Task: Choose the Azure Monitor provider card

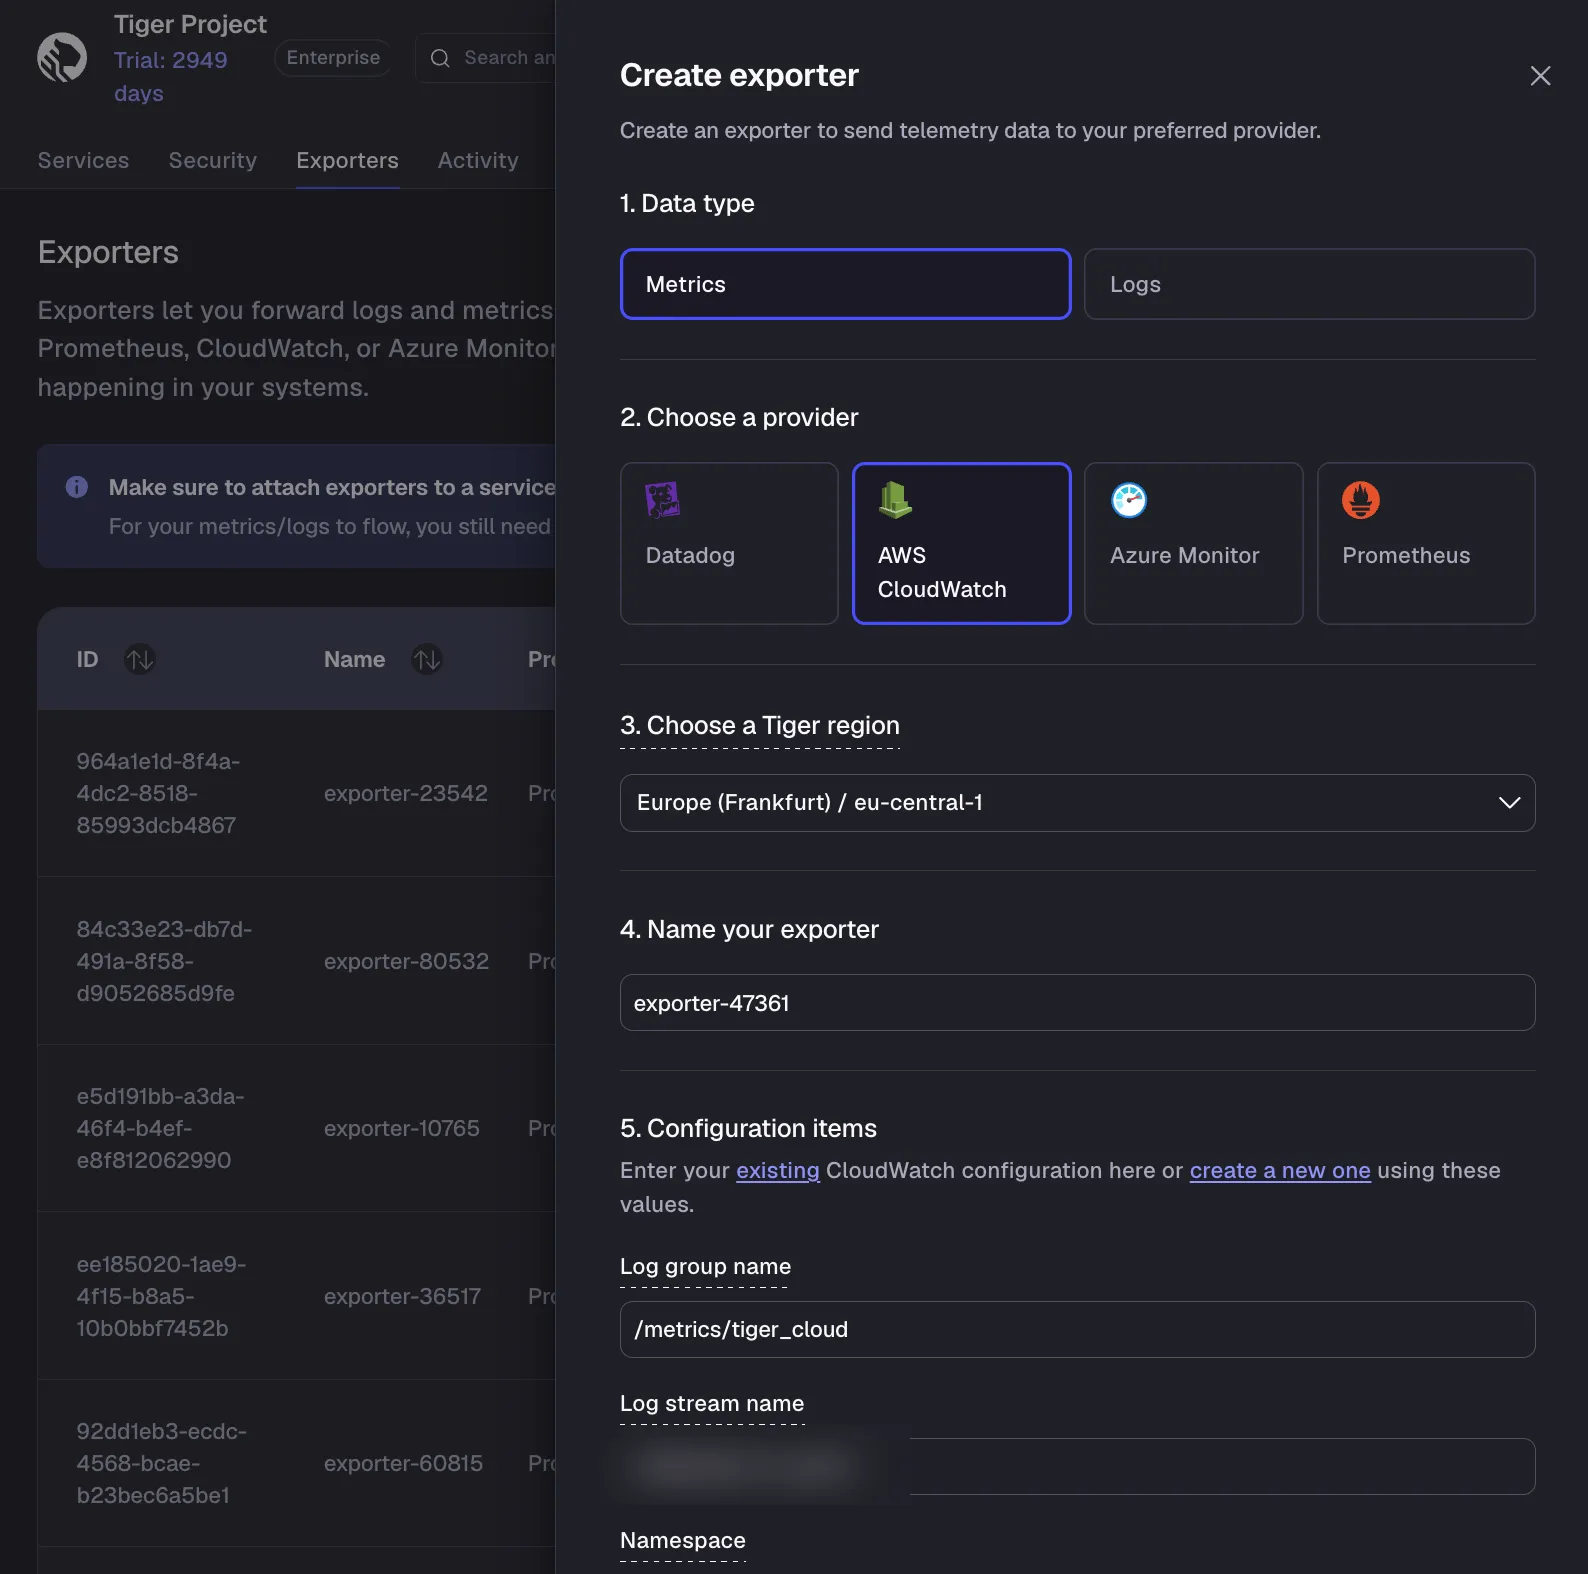Action: pos(1193,543)
